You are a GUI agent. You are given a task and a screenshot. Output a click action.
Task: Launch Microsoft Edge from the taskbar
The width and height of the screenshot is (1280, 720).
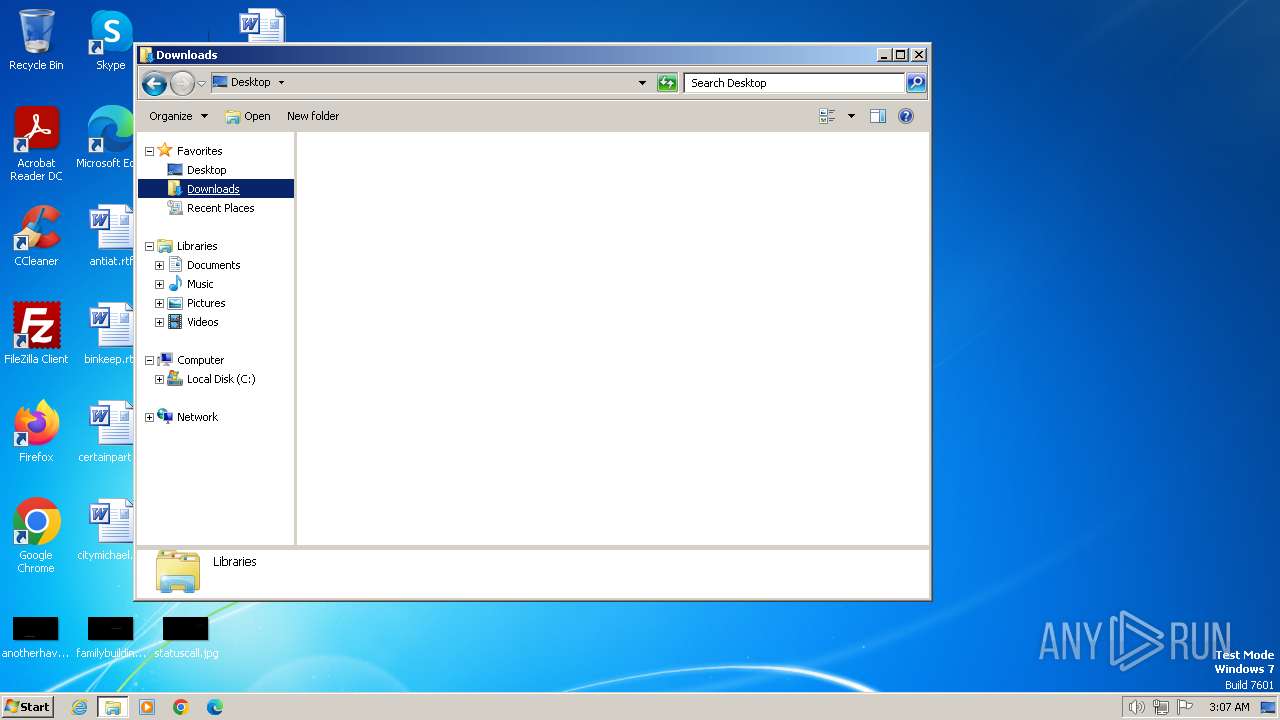click(215, 707)
